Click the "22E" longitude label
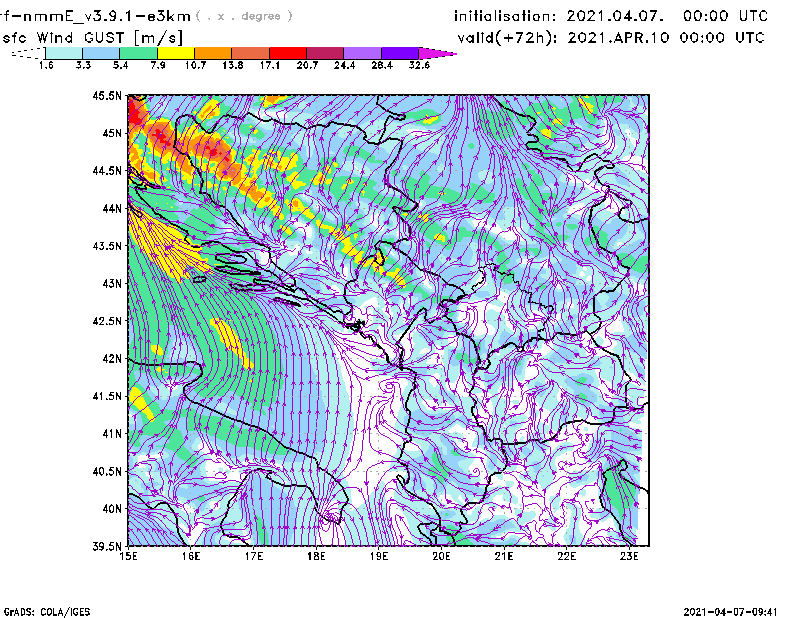The image size is (800, 618). (x=566, y=556)
